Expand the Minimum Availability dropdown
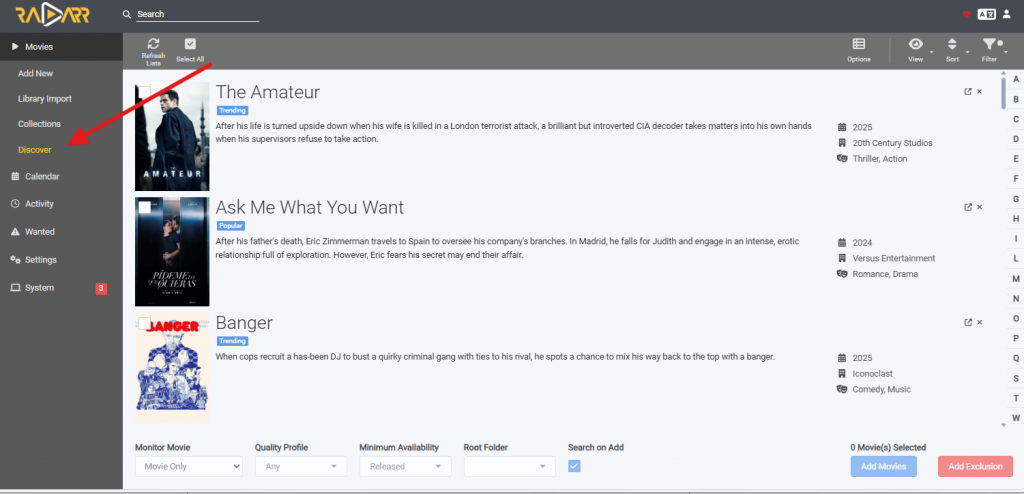 (x=405, y=467)
